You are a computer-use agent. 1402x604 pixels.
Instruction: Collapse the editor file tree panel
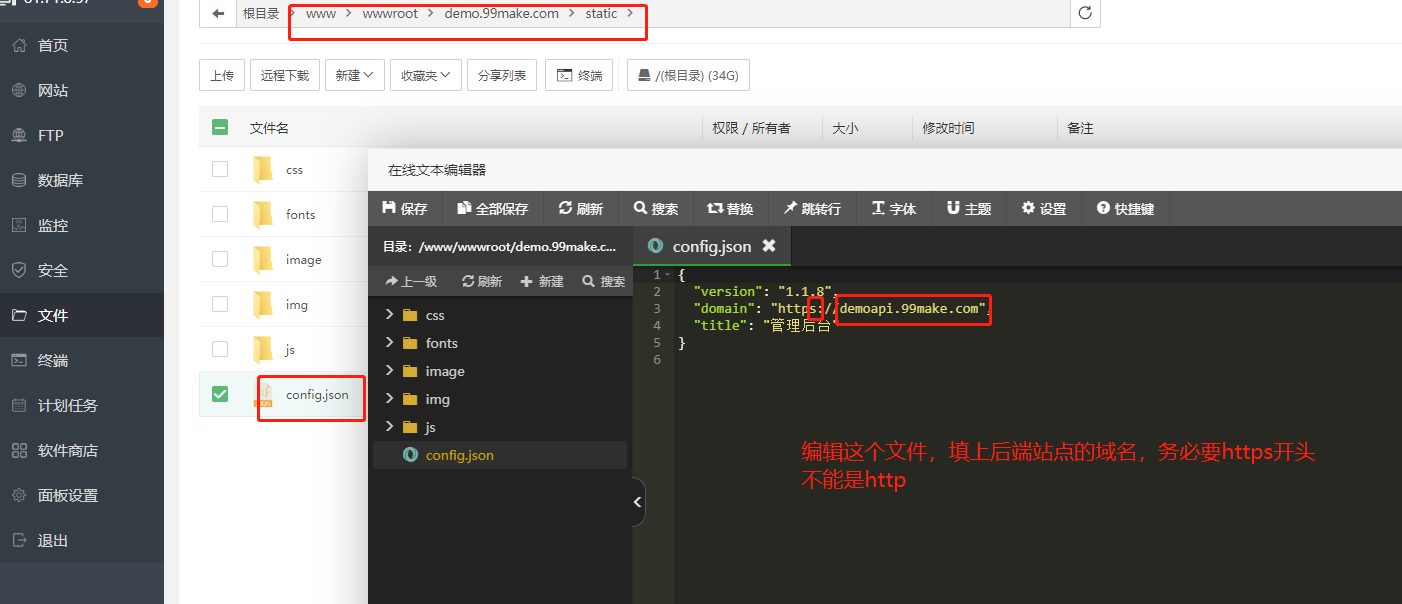coord(638,502)
